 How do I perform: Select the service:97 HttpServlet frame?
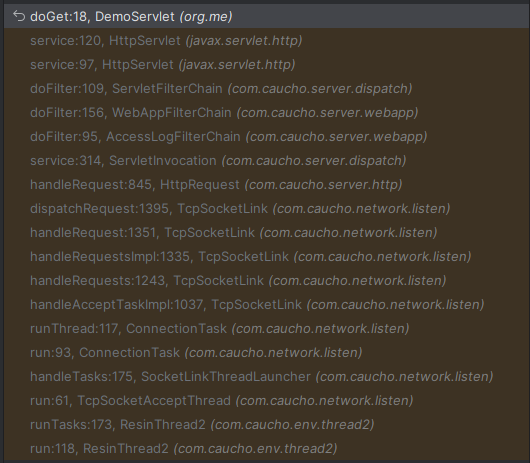point(267,65)
